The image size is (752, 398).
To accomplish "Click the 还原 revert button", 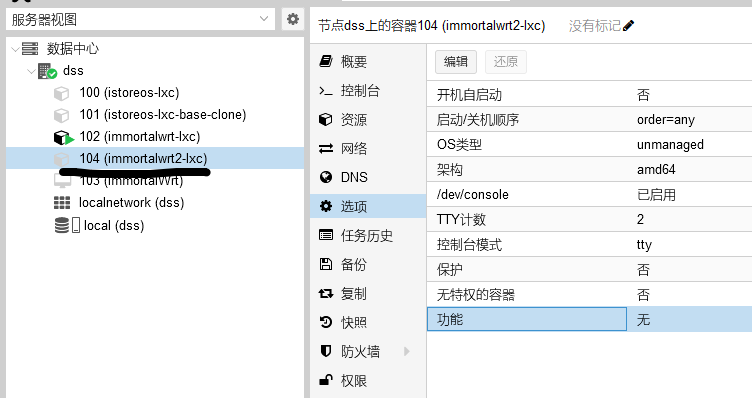I will click(x=505, y=62).
